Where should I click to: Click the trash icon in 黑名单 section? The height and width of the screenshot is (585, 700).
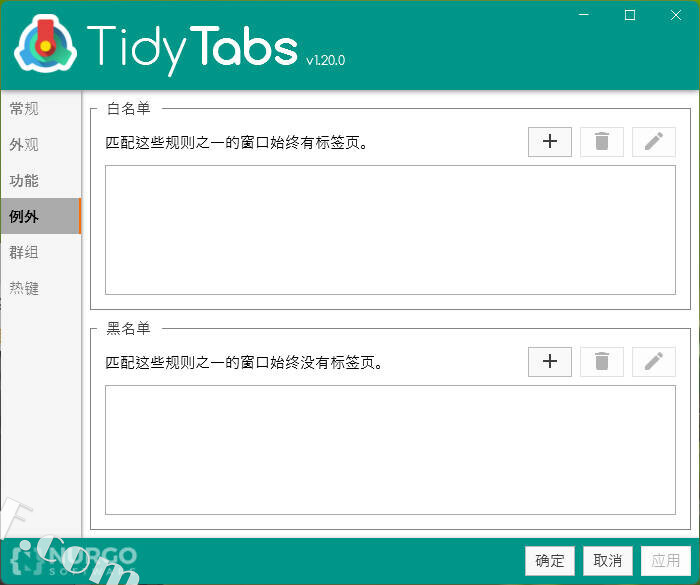point(601,361)
